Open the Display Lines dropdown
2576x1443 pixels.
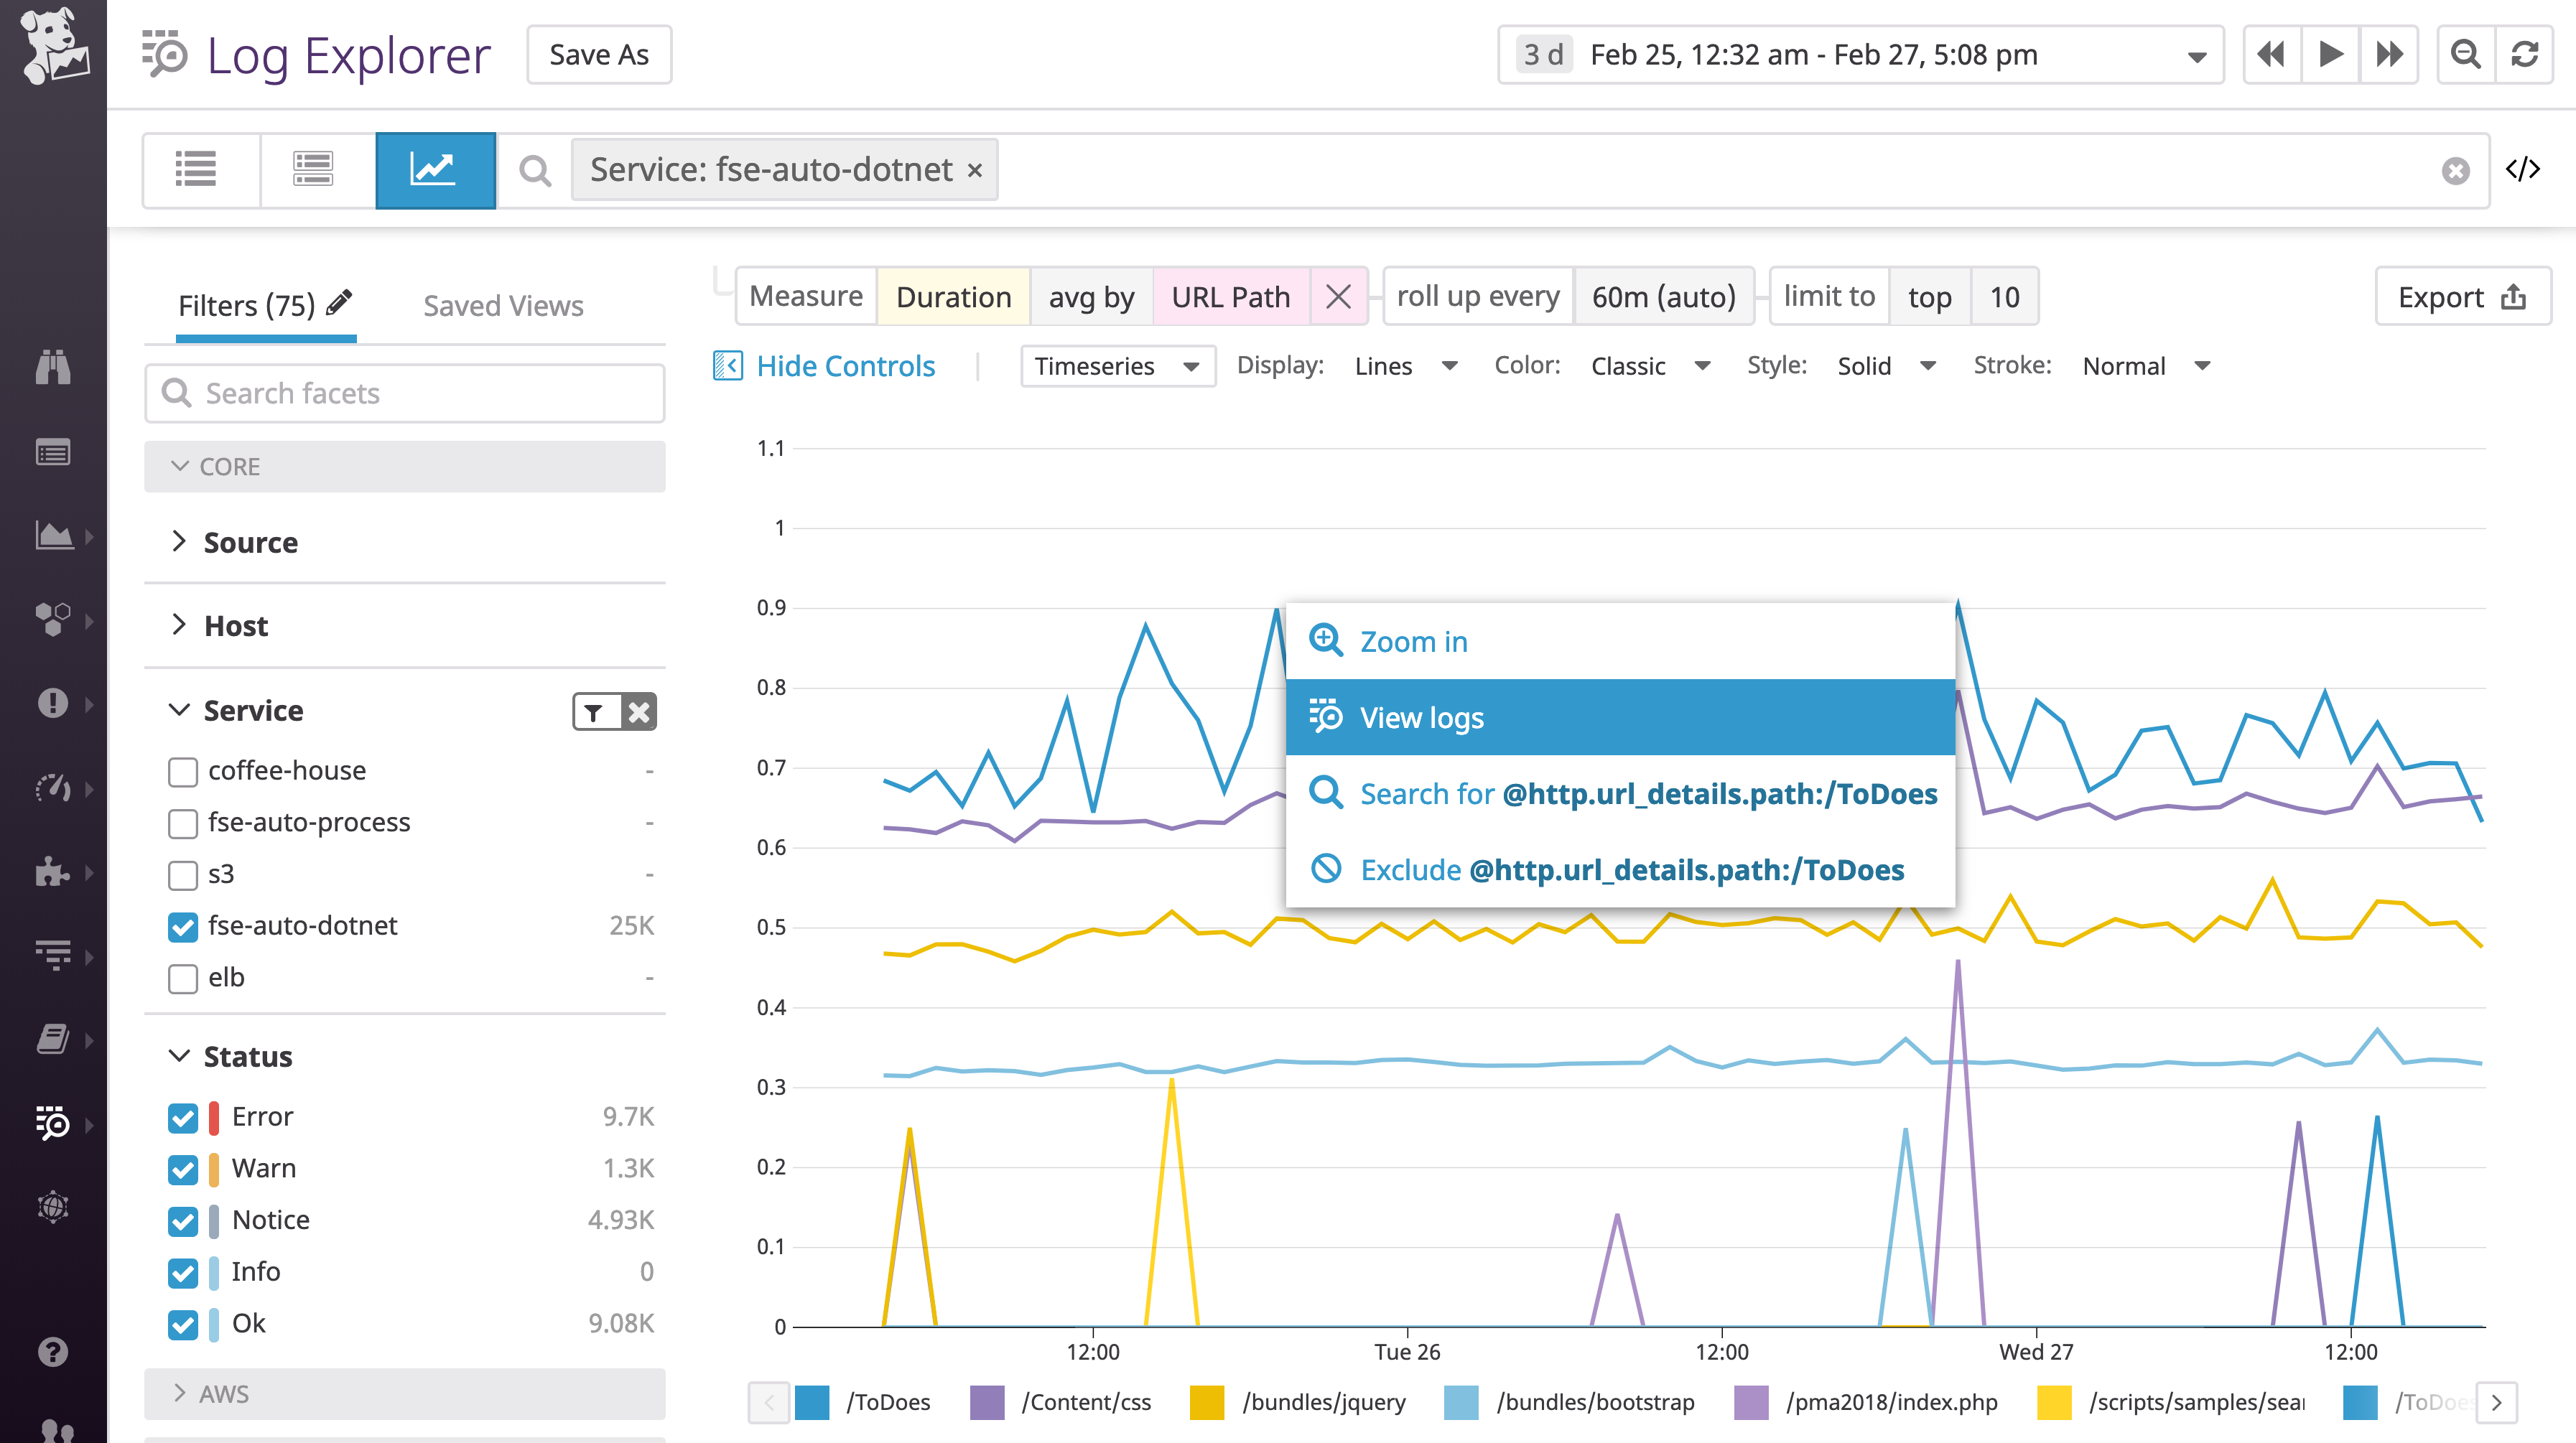click(1406, 366)
